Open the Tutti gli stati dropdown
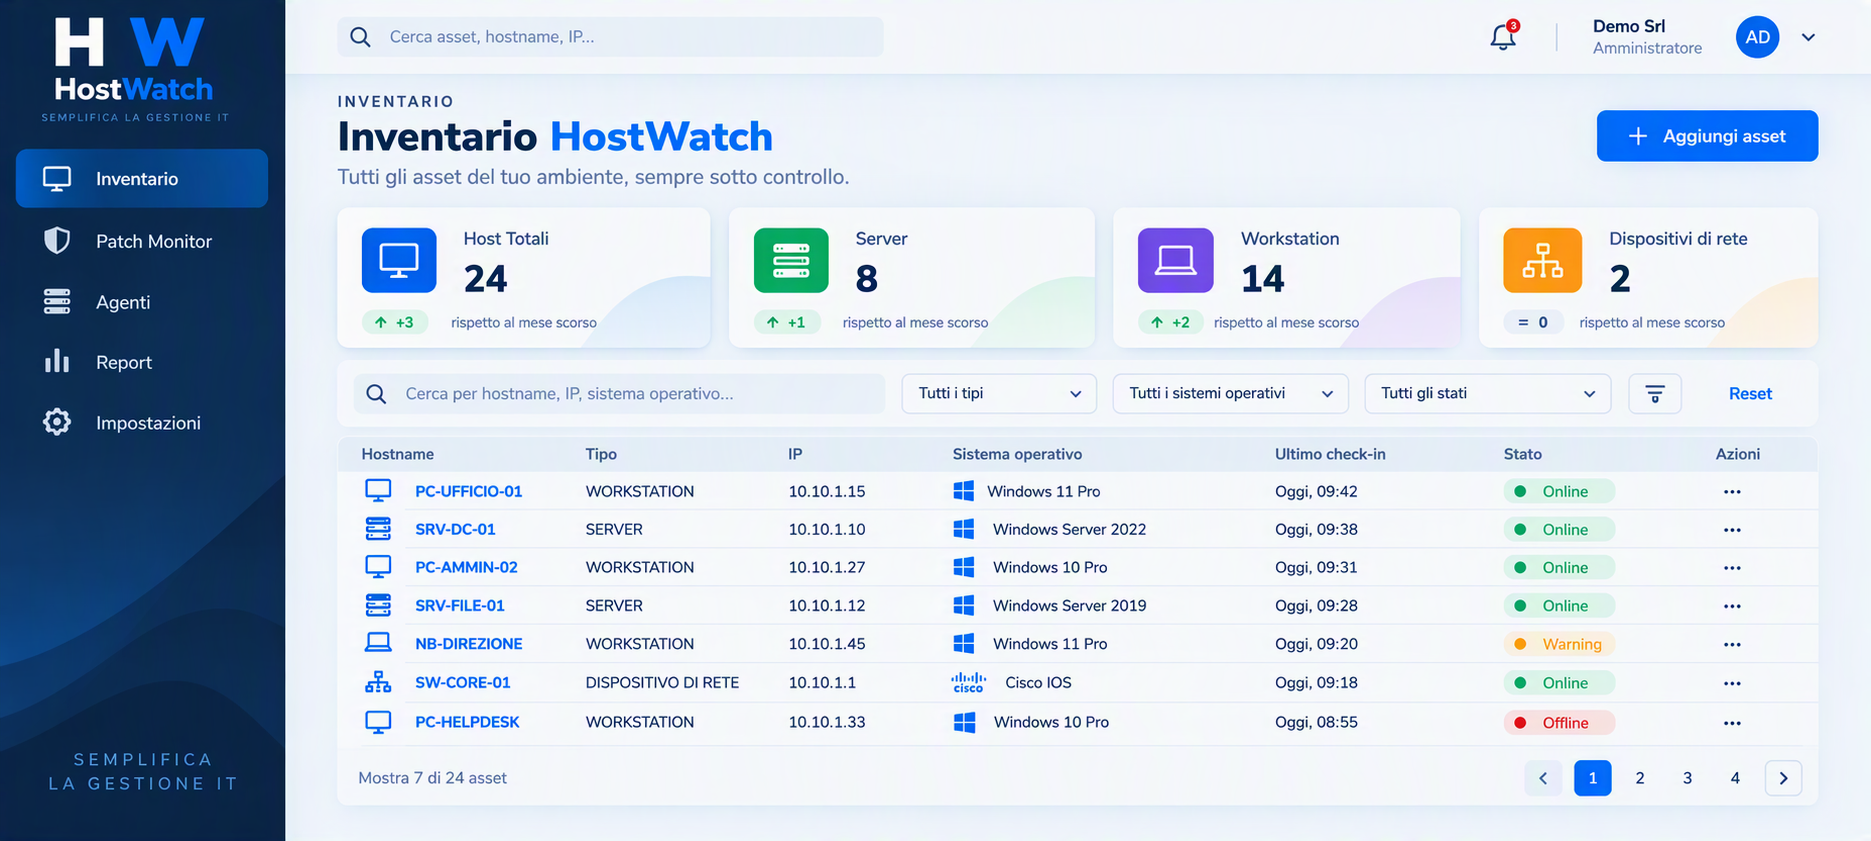 click(x=1487, y=394)
